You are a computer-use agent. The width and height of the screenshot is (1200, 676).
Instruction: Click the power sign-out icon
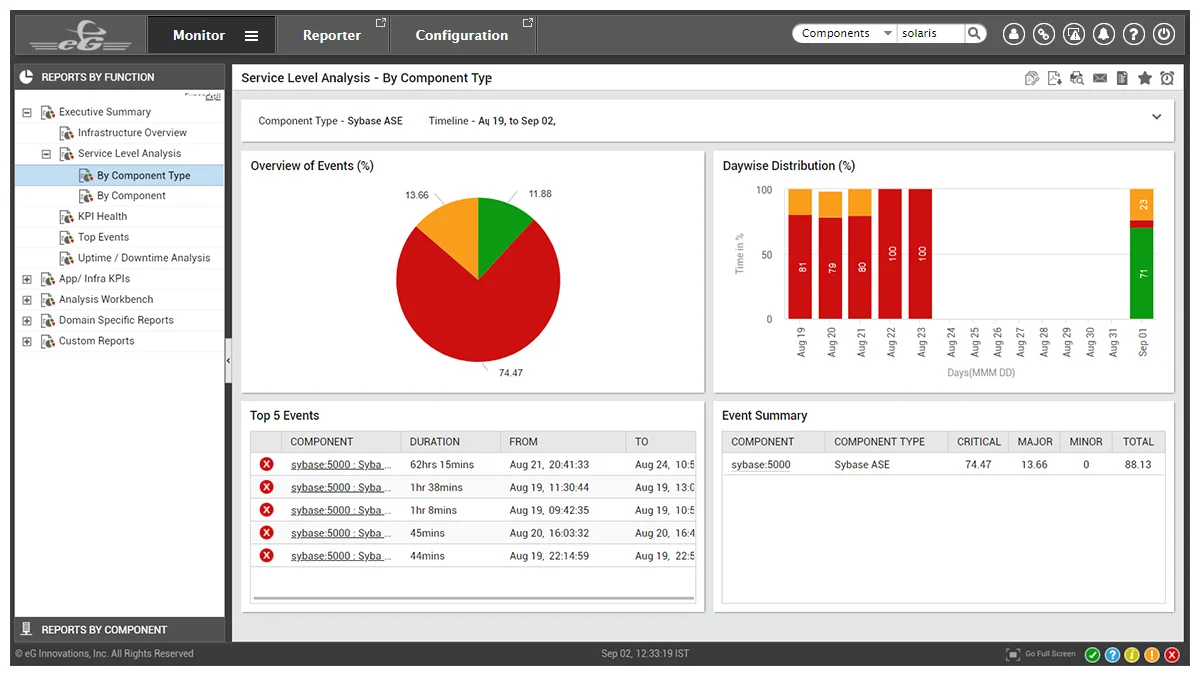pyautogui.click(x=1163, y=34)
